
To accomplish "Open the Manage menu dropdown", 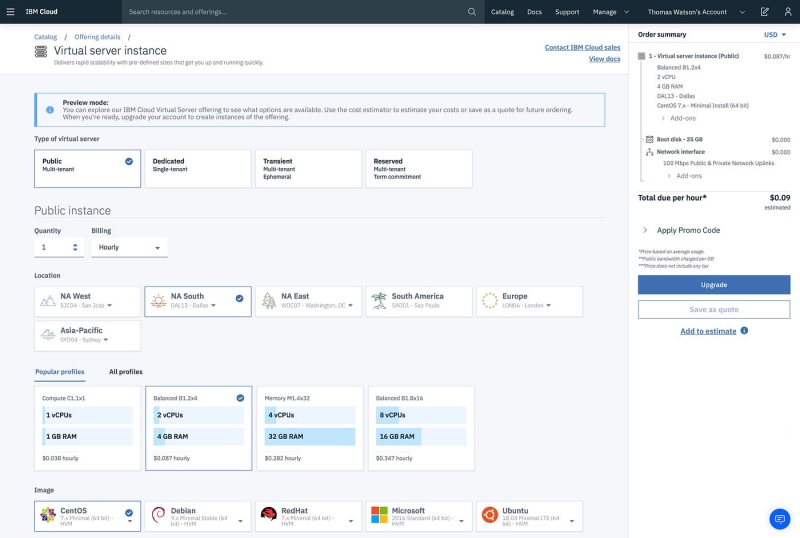I will click(611, 12).
